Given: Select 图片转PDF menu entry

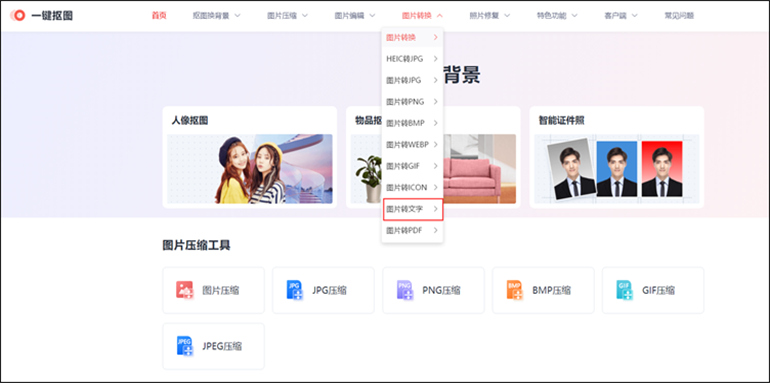Looking at the screenshot, I should pos(412,230).
